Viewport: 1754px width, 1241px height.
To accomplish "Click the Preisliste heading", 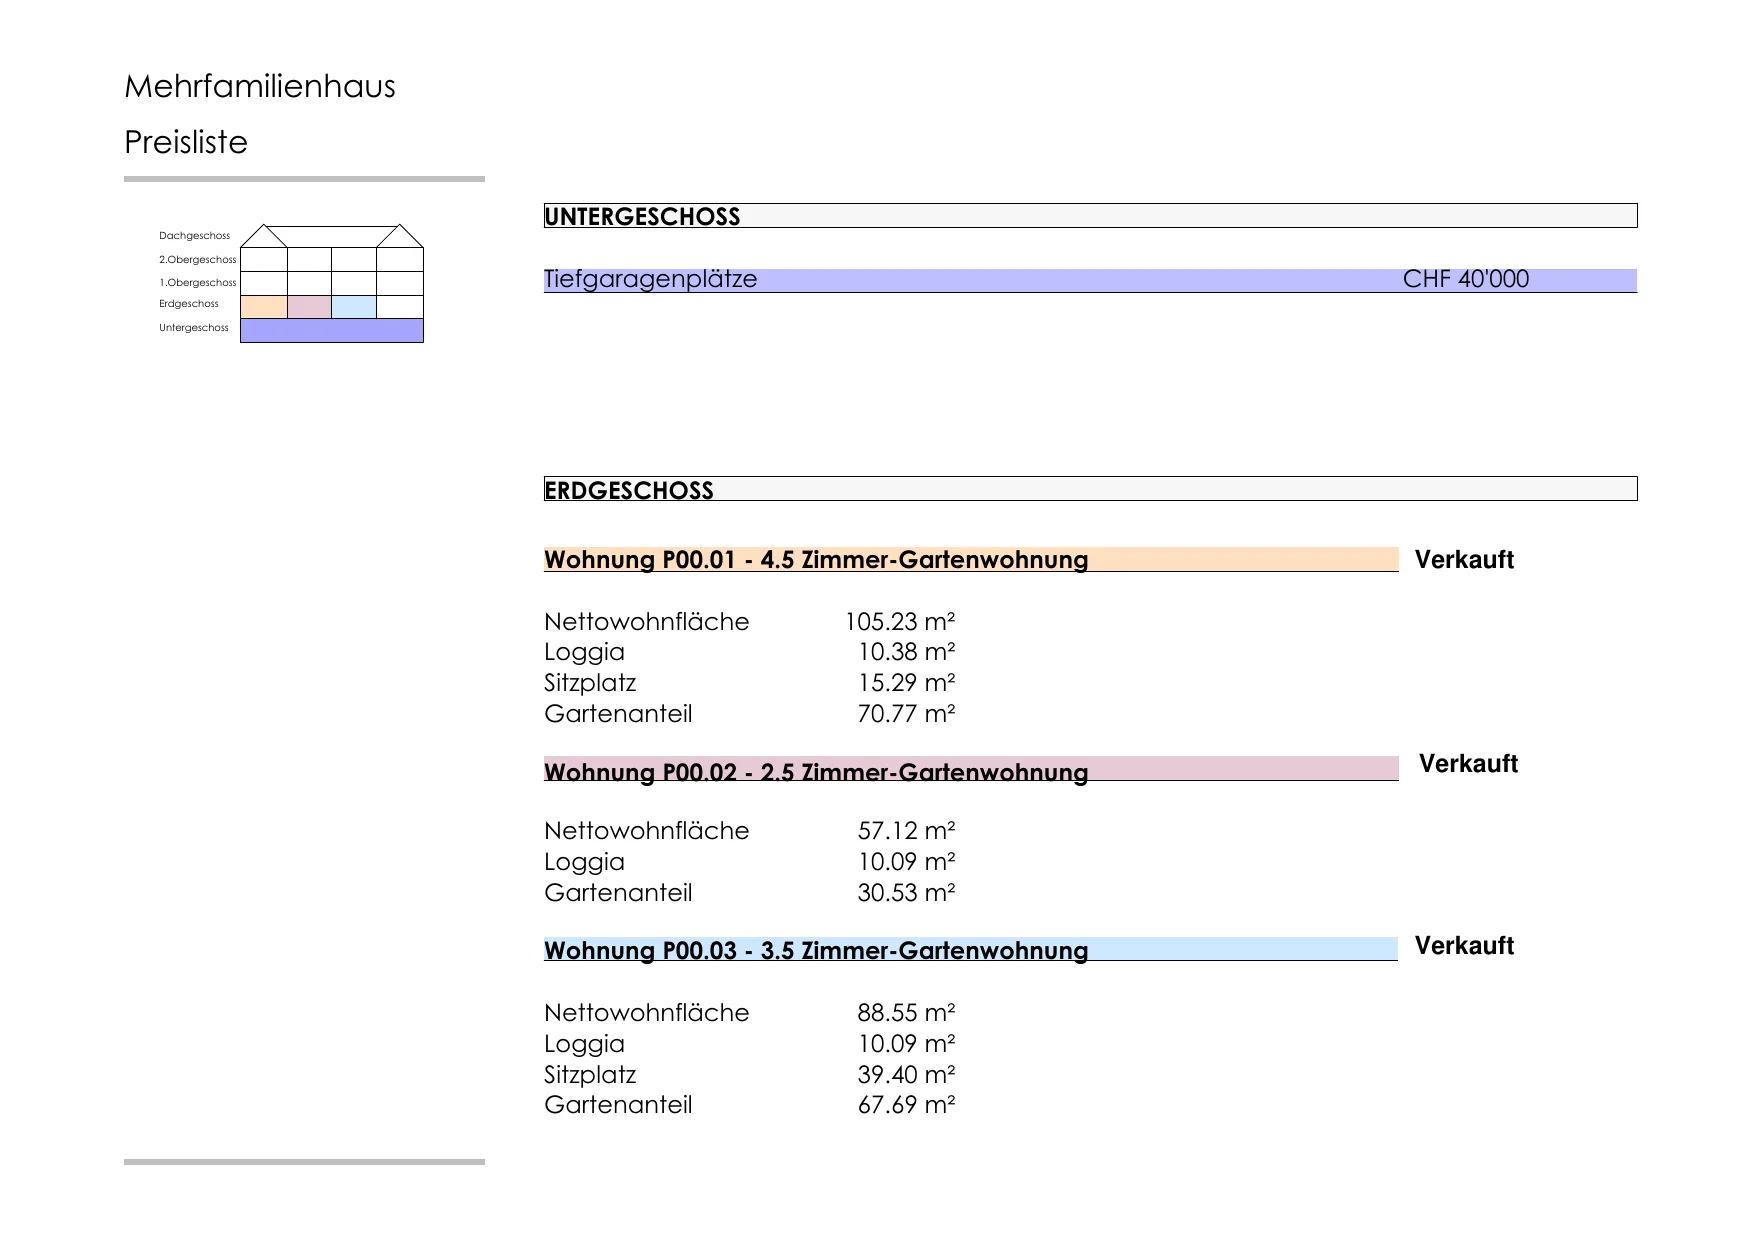I will coord(186,142).
